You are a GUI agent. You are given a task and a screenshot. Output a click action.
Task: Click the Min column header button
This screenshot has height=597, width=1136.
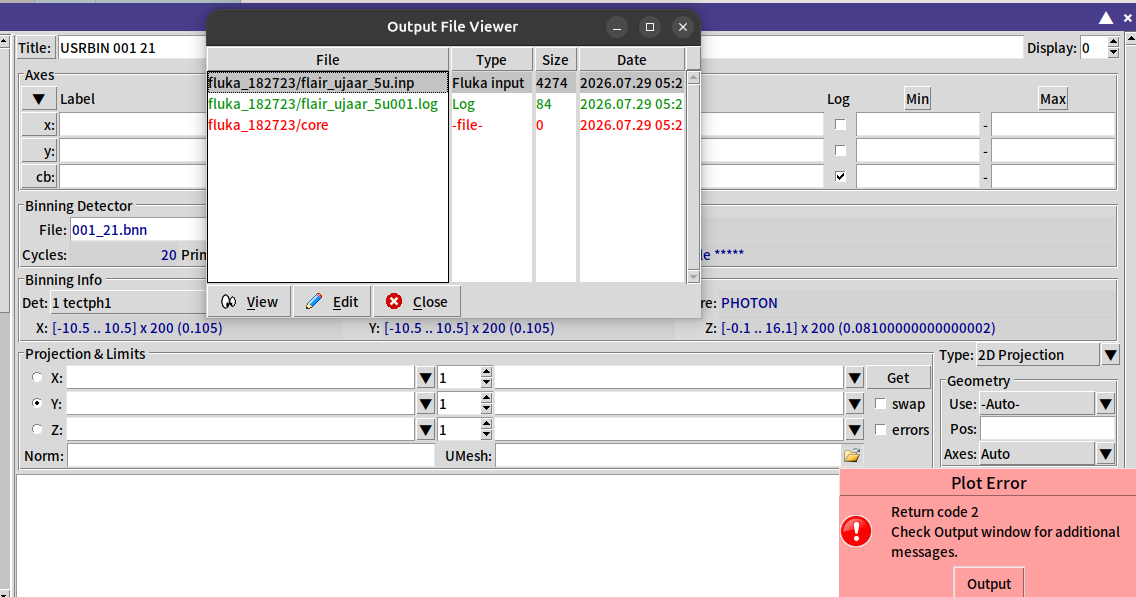tap(917, 99)
